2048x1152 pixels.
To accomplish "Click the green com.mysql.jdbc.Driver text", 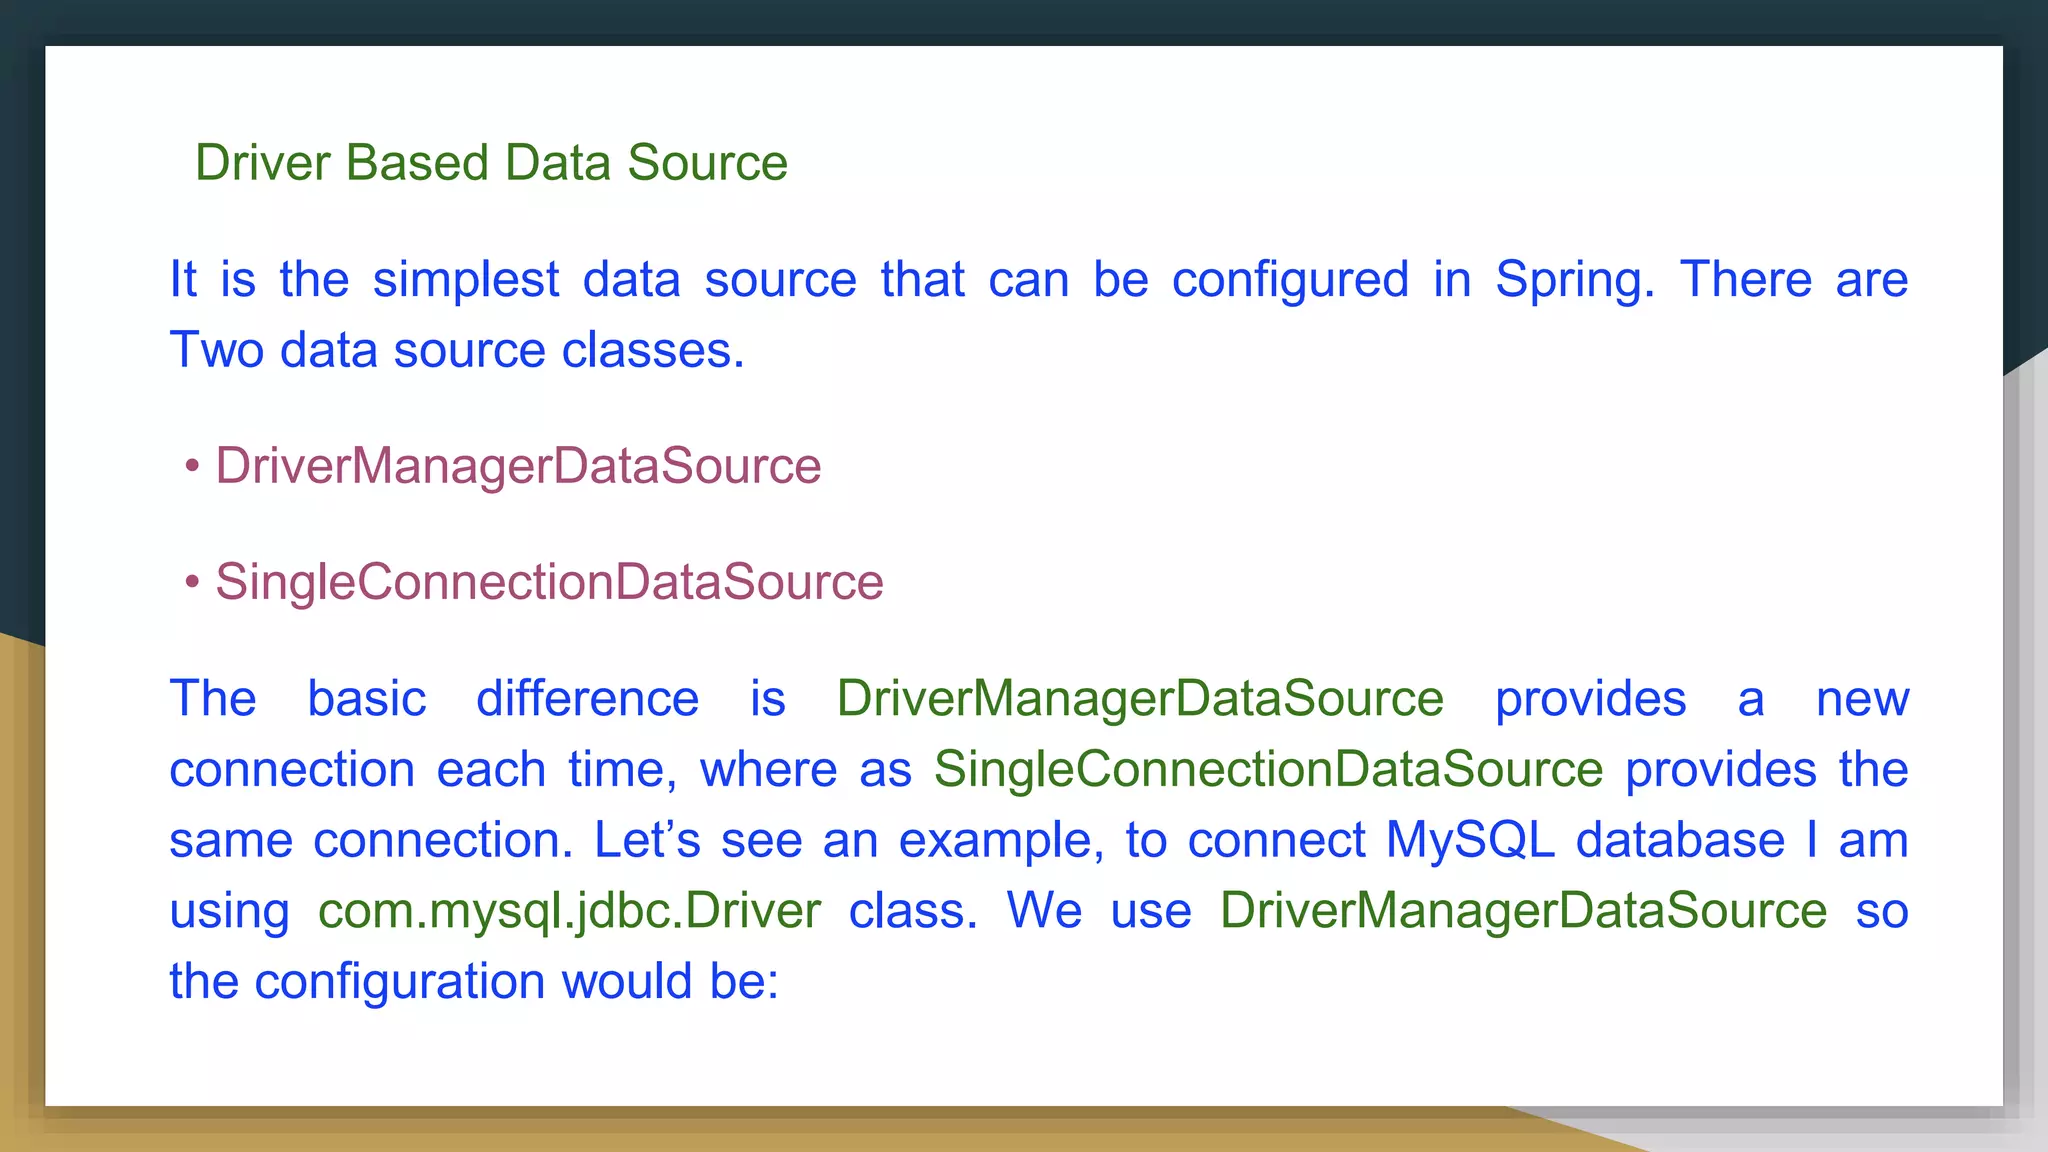I will [x=569, y=911].
